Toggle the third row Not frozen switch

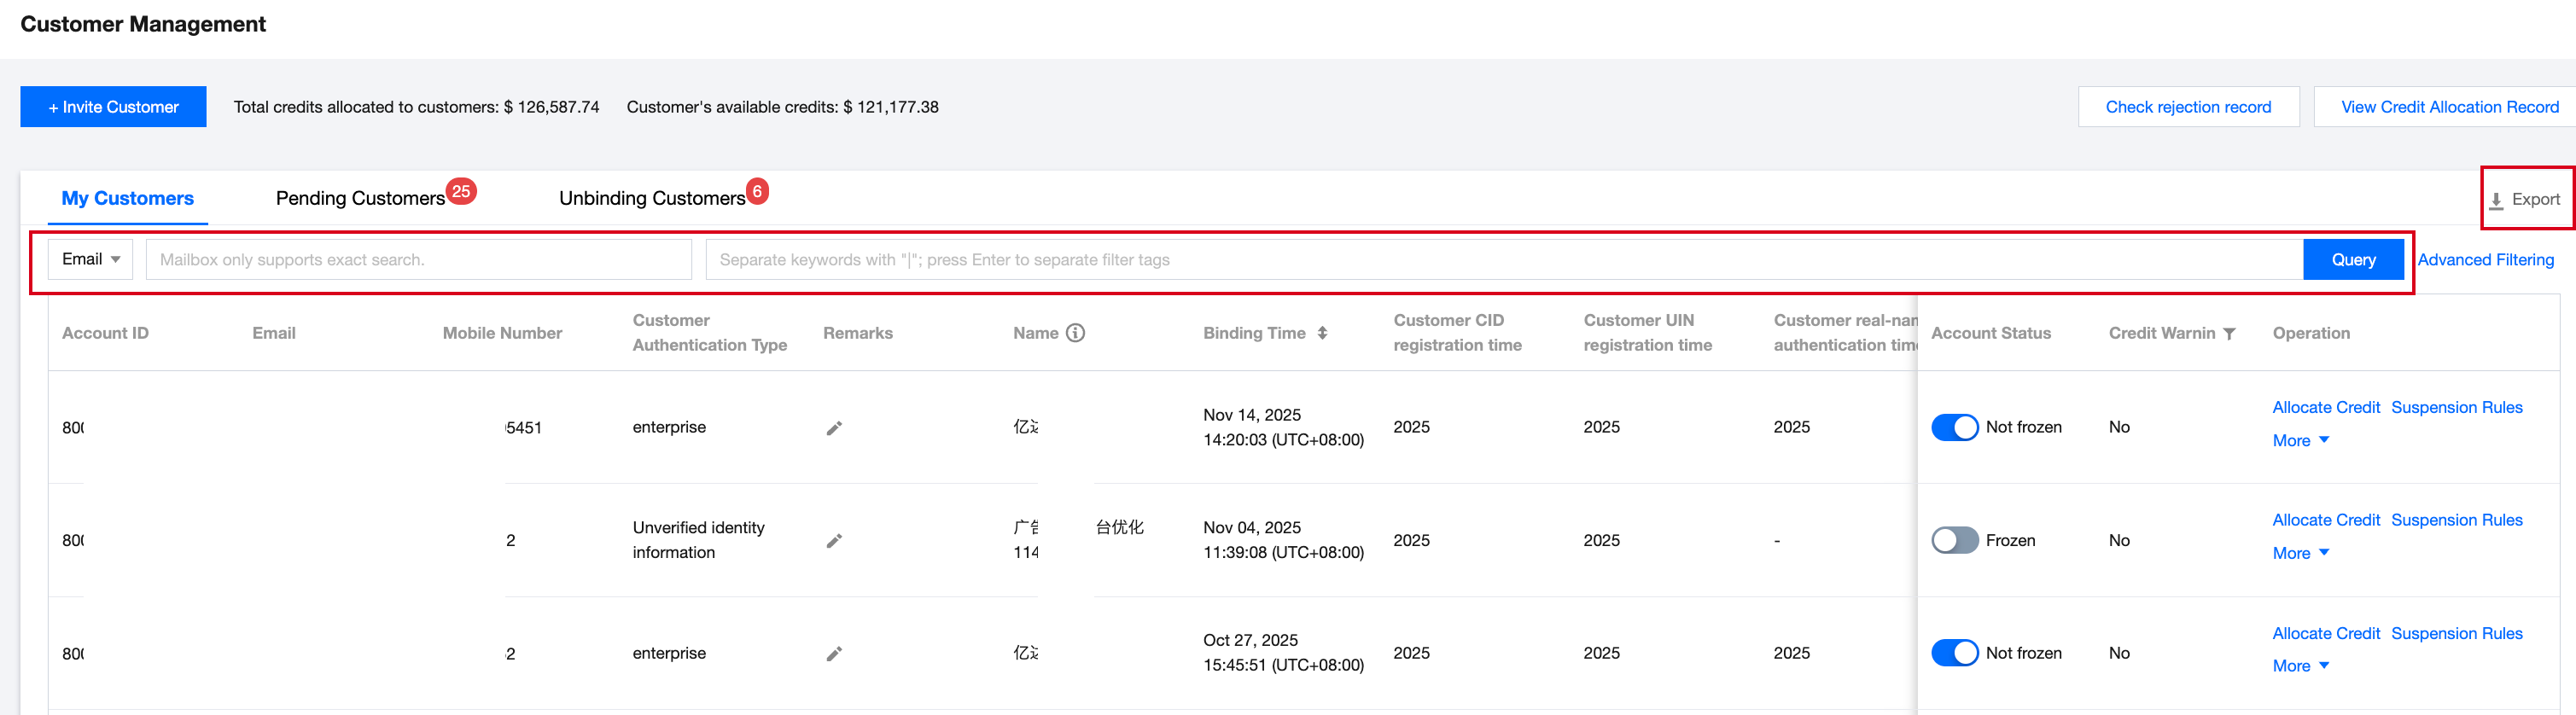click(1954, 653)
